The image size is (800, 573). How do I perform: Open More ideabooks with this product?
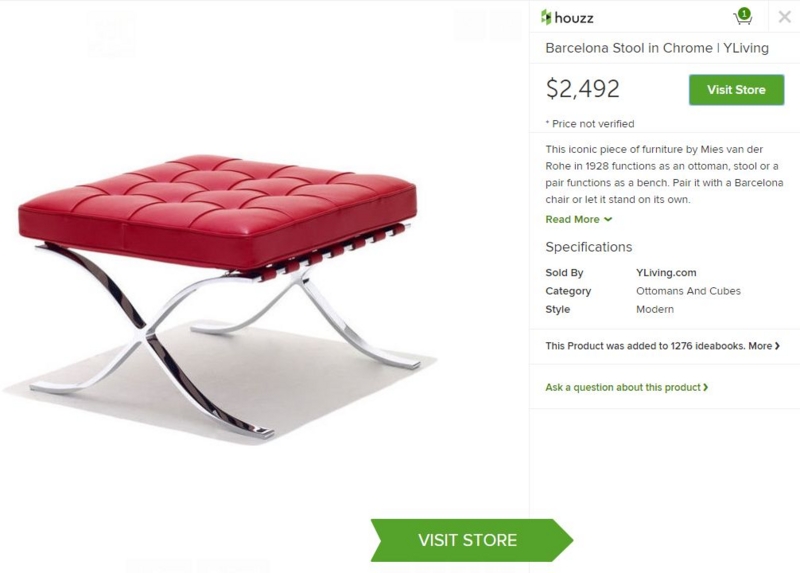click(x=764, y=346)
